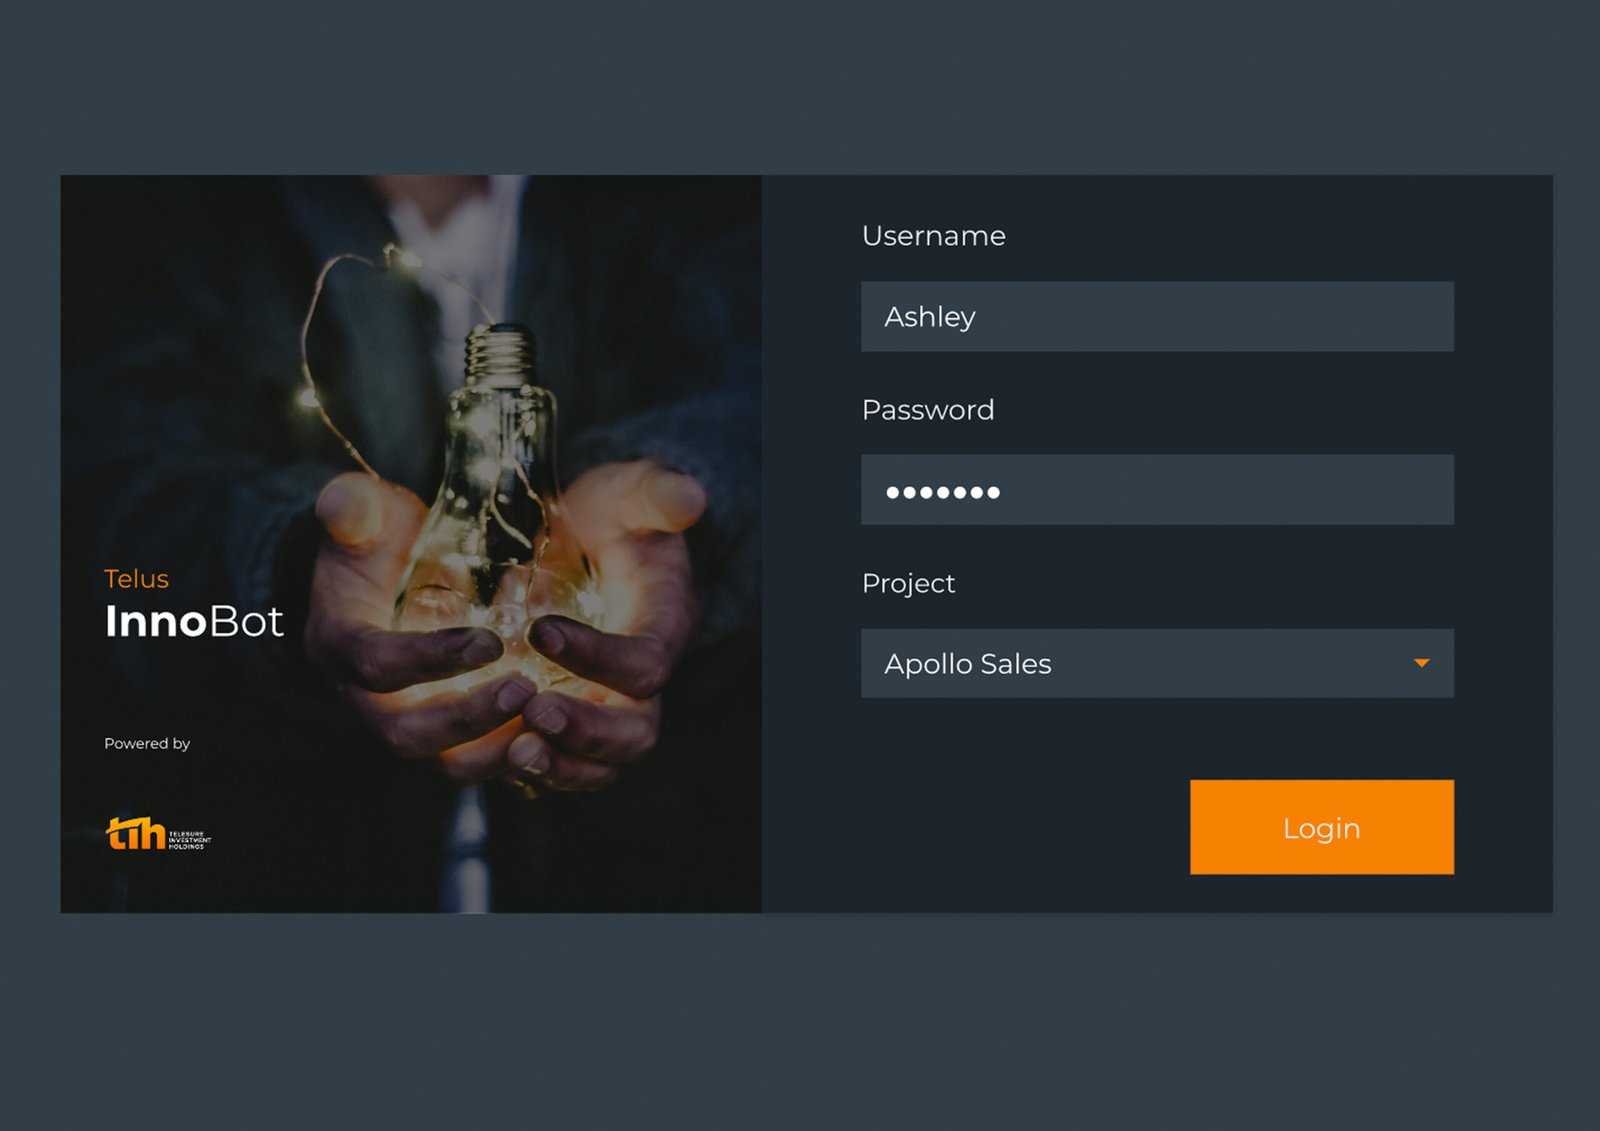Click the light bulb's metal screw base
The height and width of the screenshot is (1131, 1600).
(x=501, y=357)
